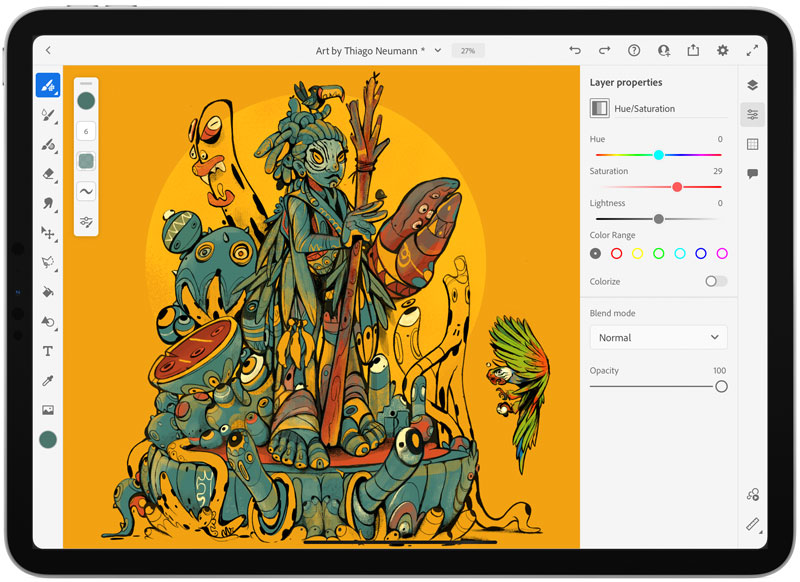Click the Saturation value 29
Viewport: 800px width, 582px height.
pyautogui.click(x=718, y=171)
